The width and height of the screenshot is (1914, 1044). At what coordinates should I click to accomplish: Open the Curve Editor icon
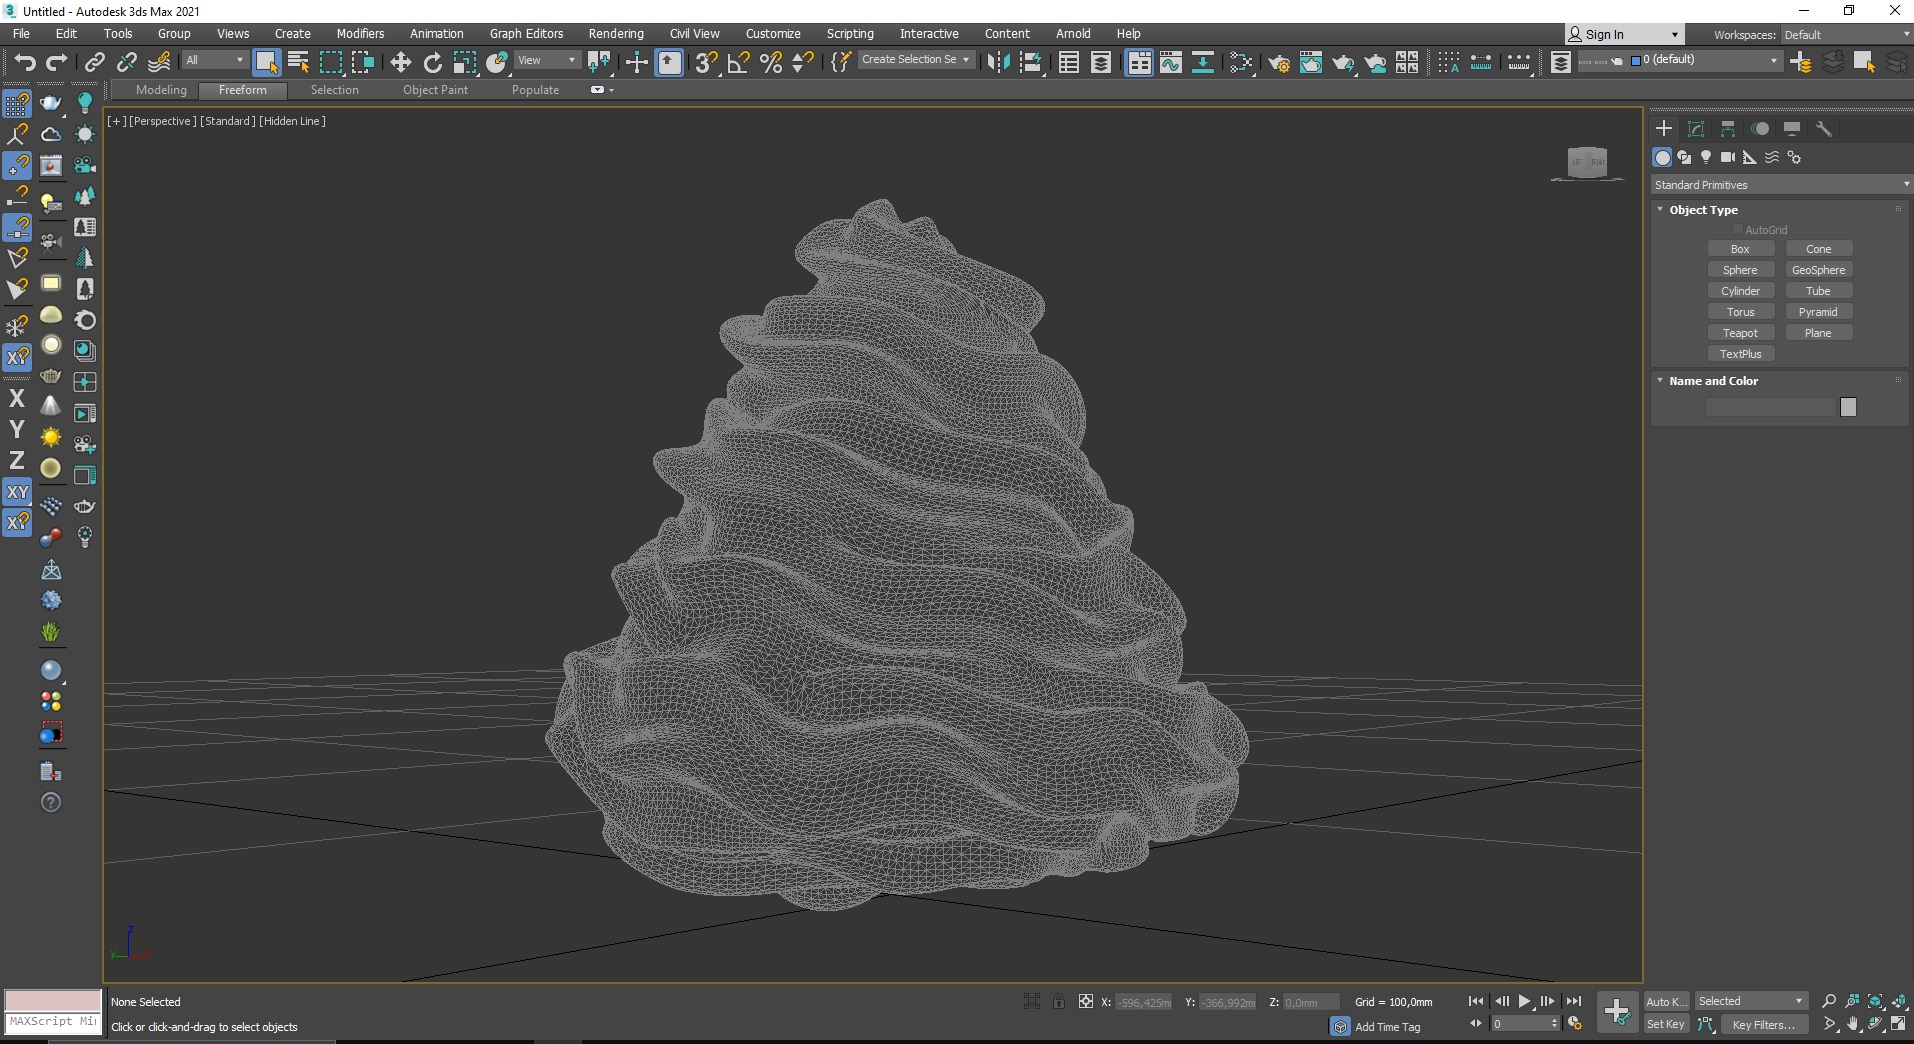[x=1170, y=62]
